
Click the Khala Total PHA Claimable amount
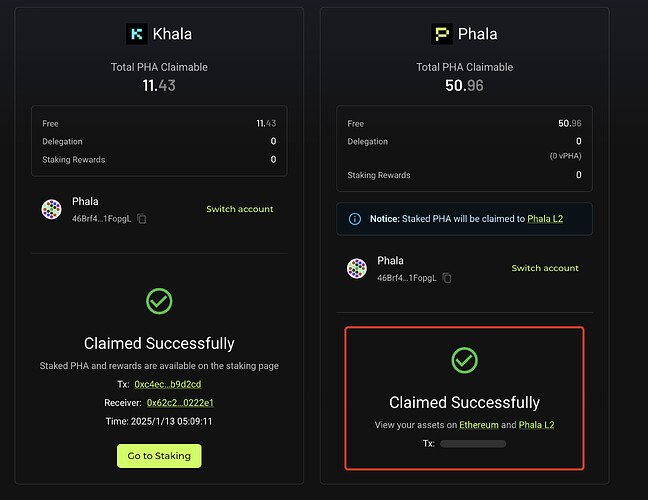(x=159, y=87)
